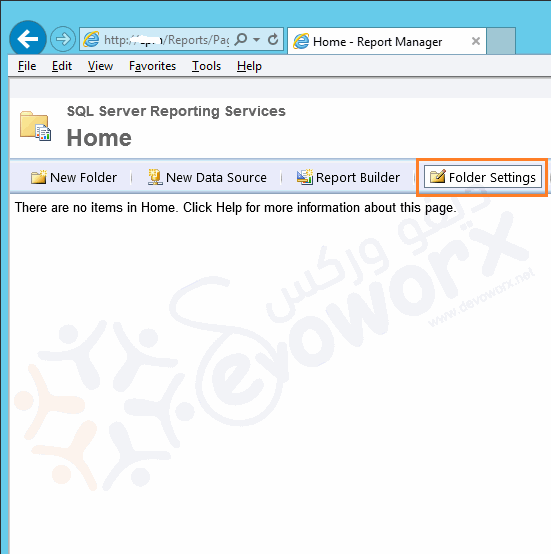This screenshot has width=551, height=554.
Task: Open the Favorites menu
Action: [152, 66]
